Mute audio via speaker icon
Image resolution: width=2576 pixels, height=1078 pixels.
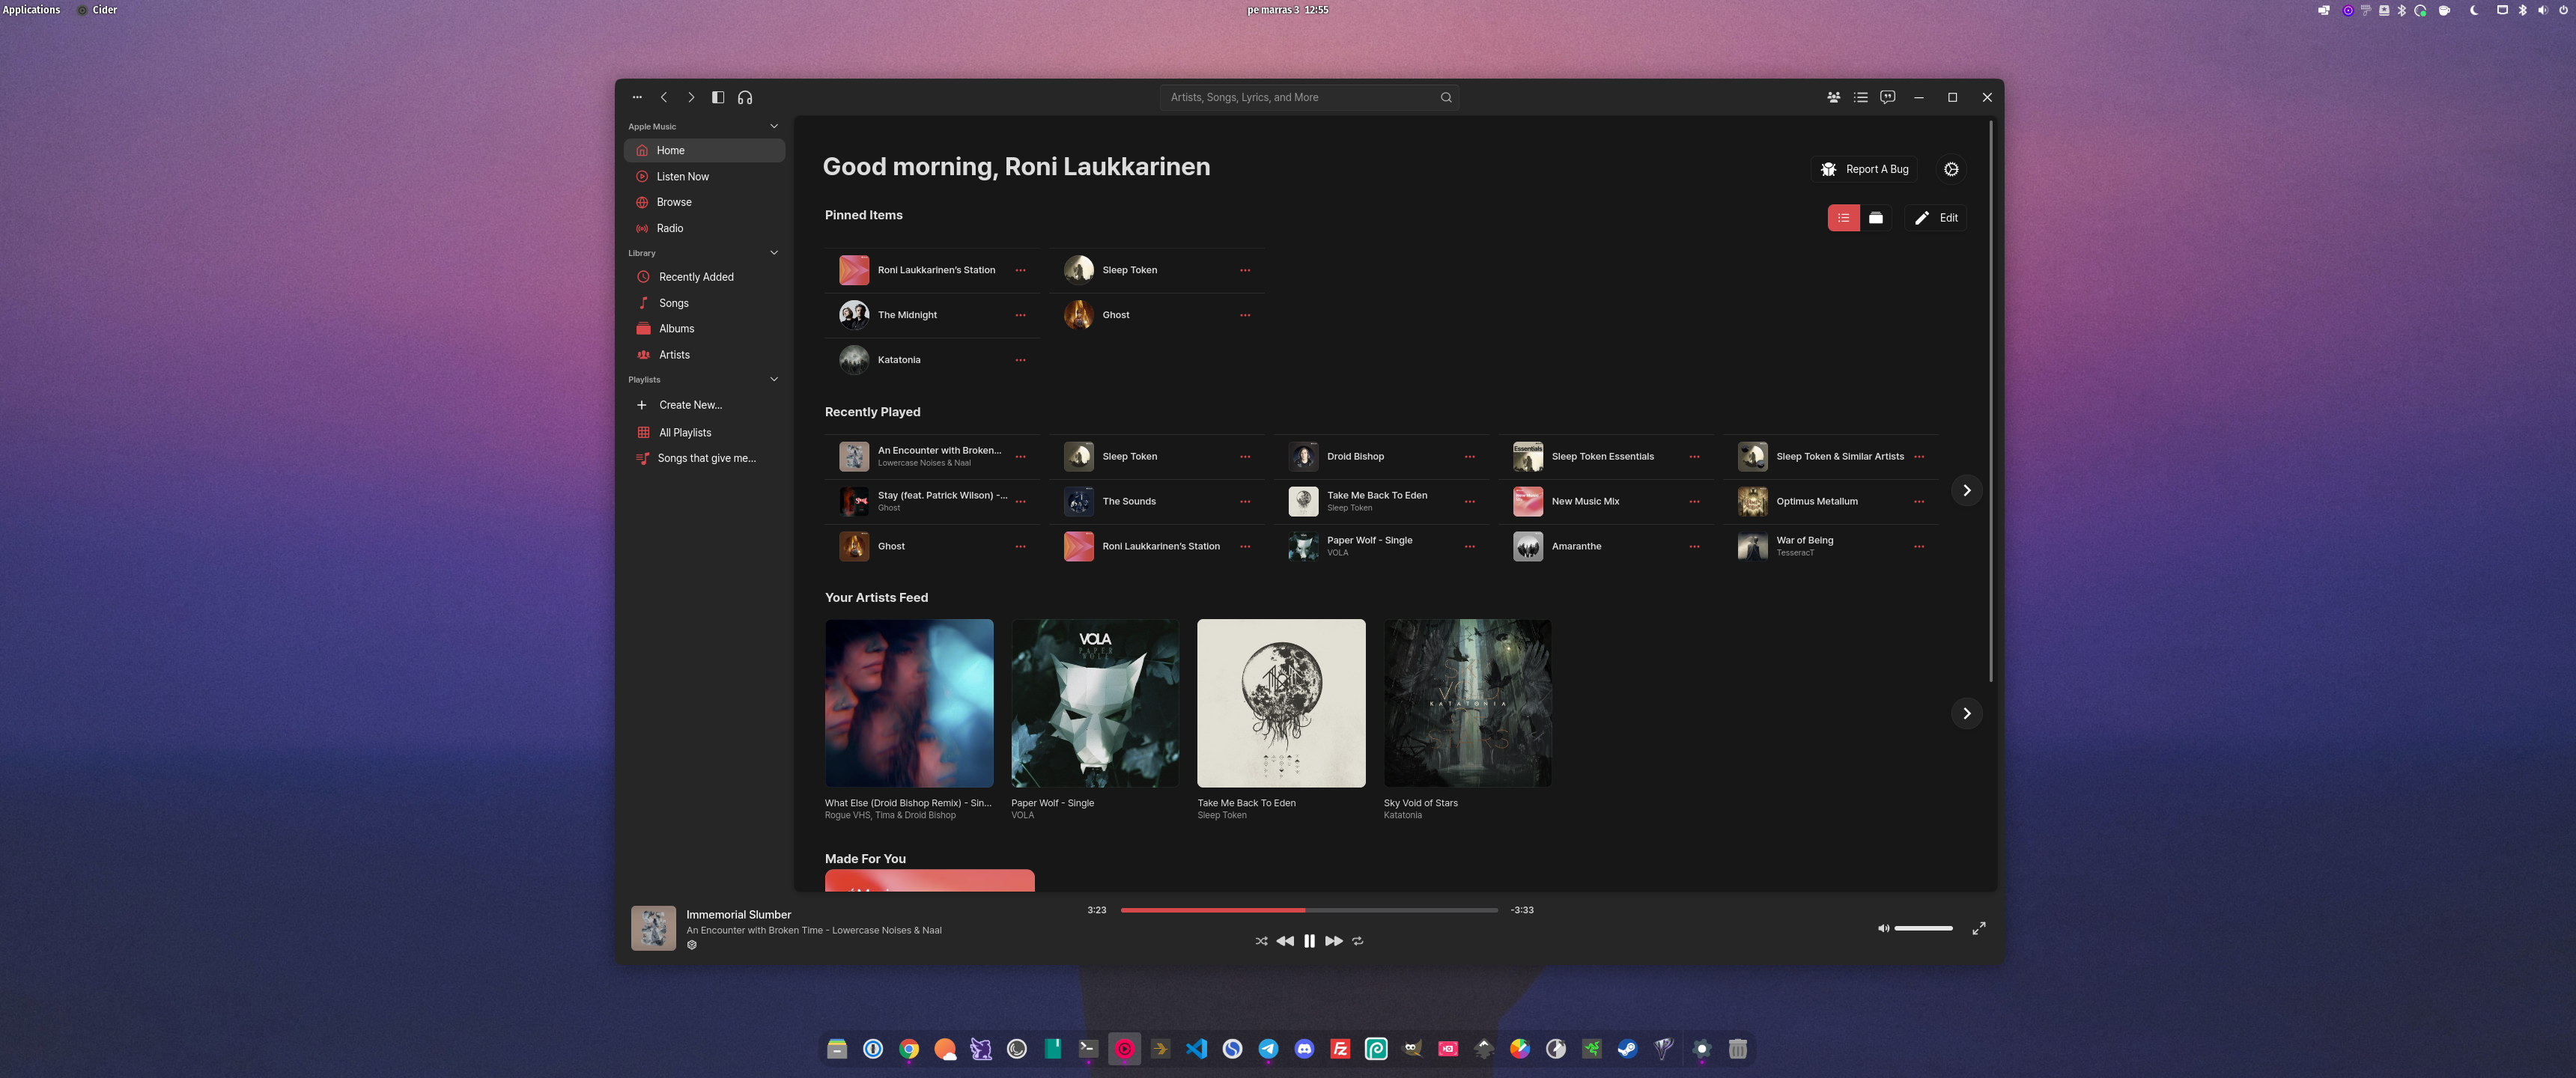coord(1883,928)
